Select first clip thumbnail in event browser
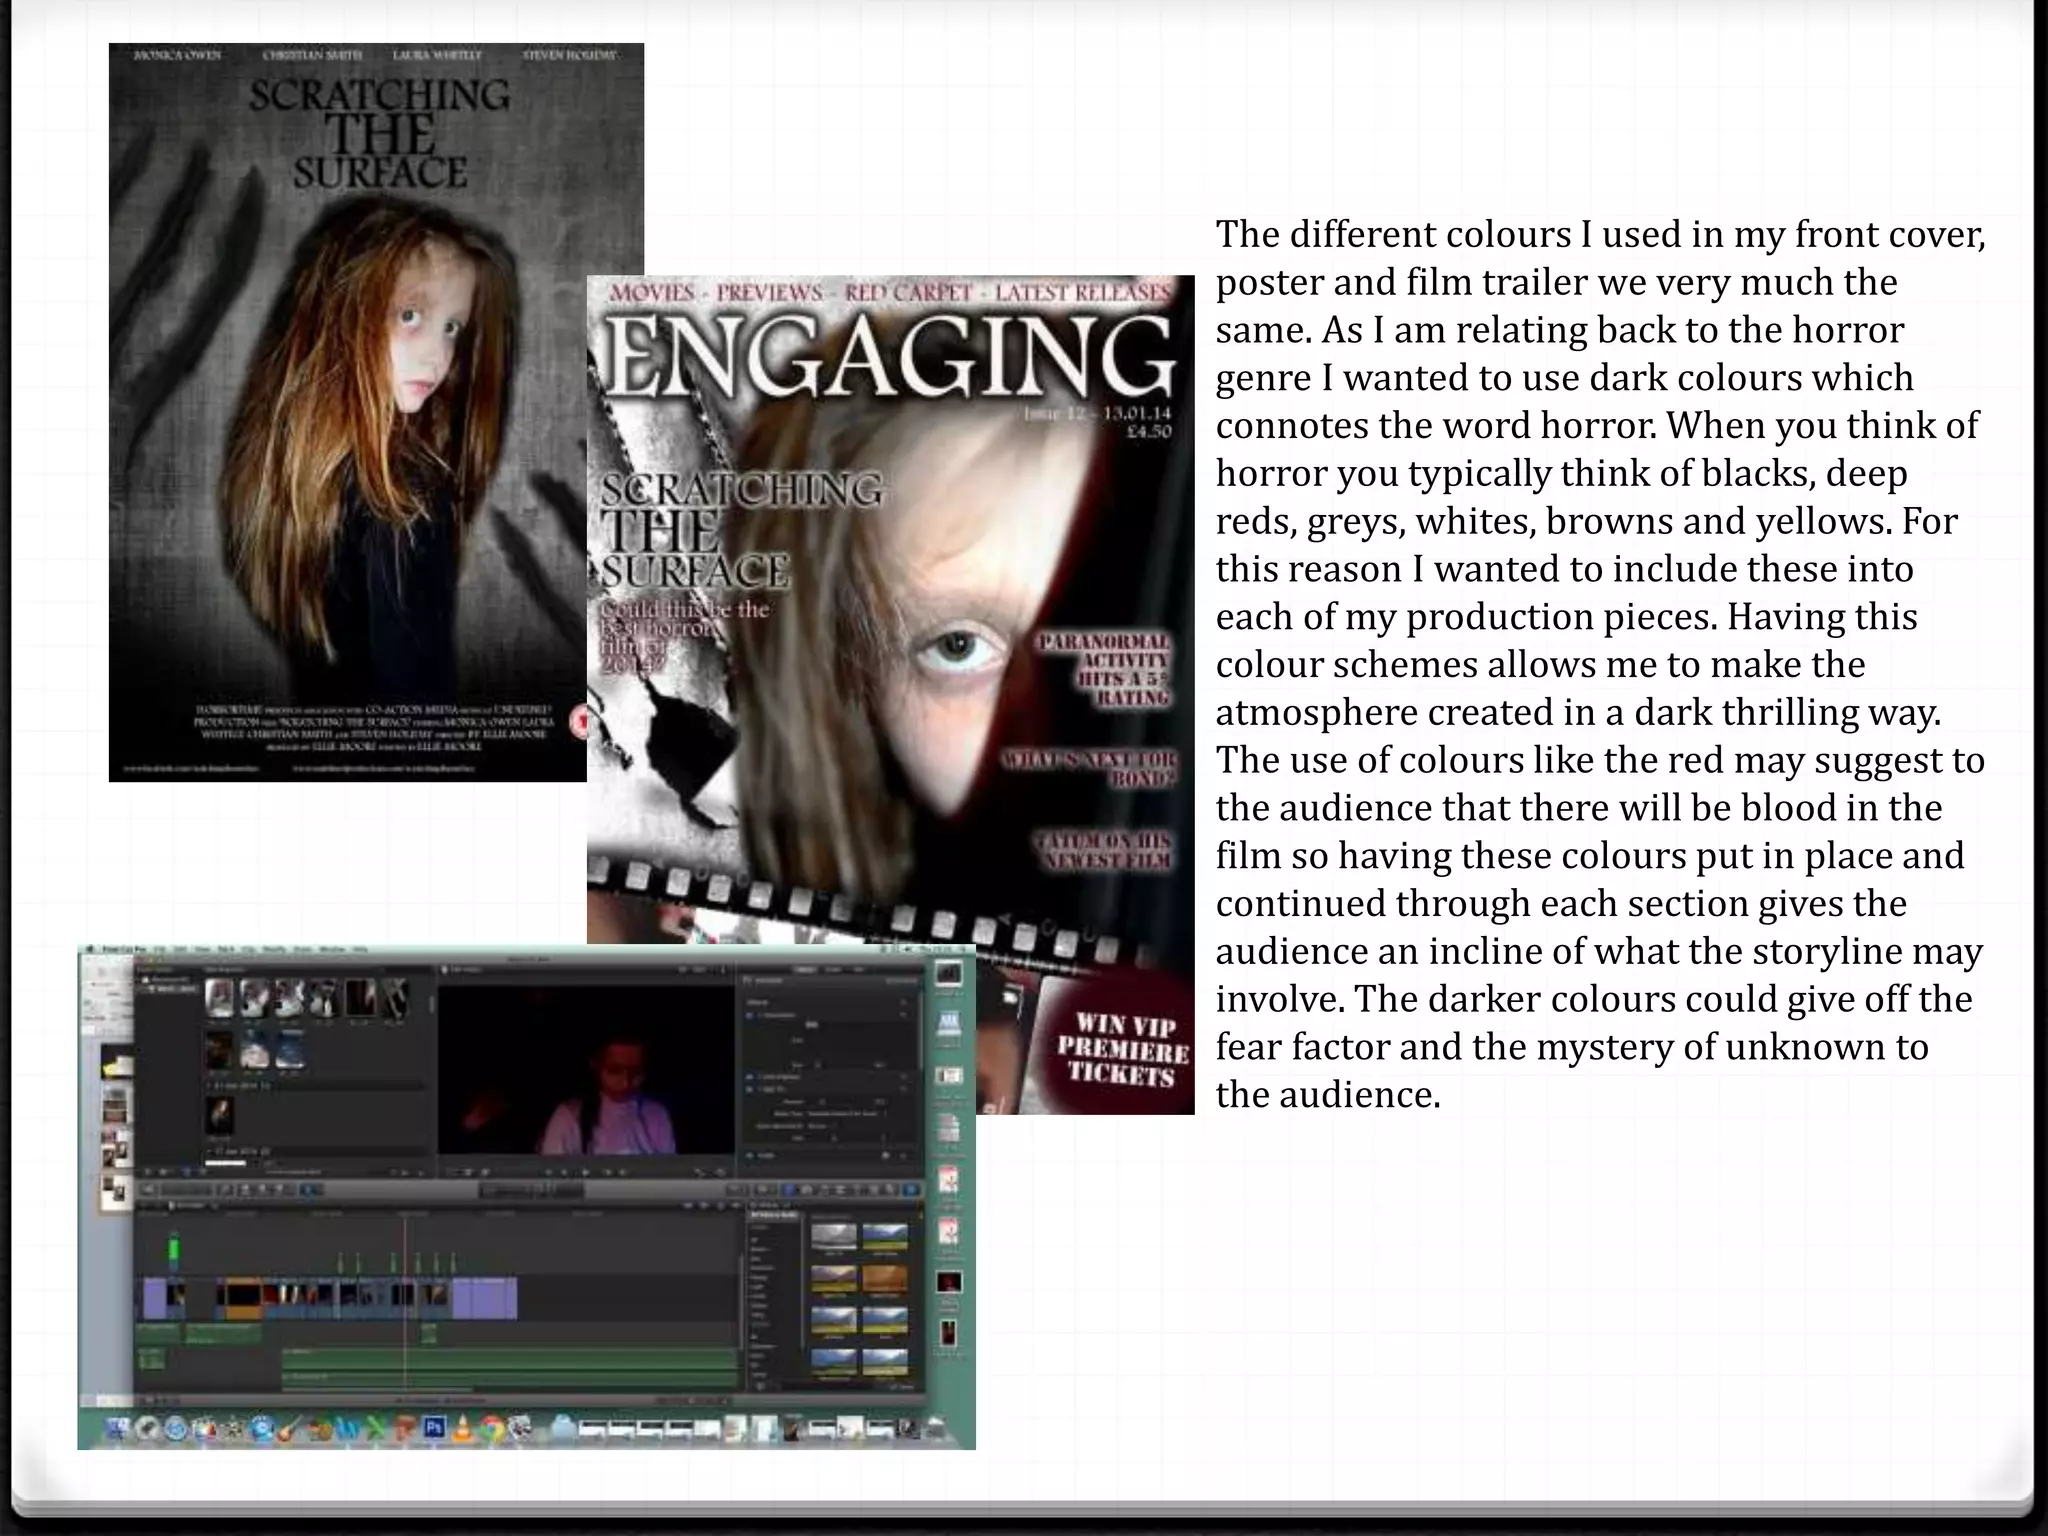The image size is (2048, 1536). [219, 997]
